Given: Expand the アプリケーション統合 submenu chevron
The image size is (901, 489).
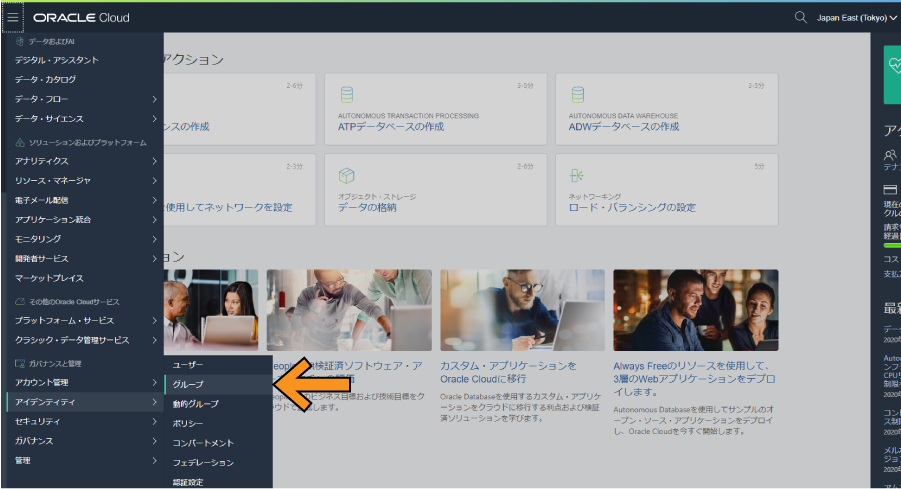Looking at the screenshot, I should 154,220.
